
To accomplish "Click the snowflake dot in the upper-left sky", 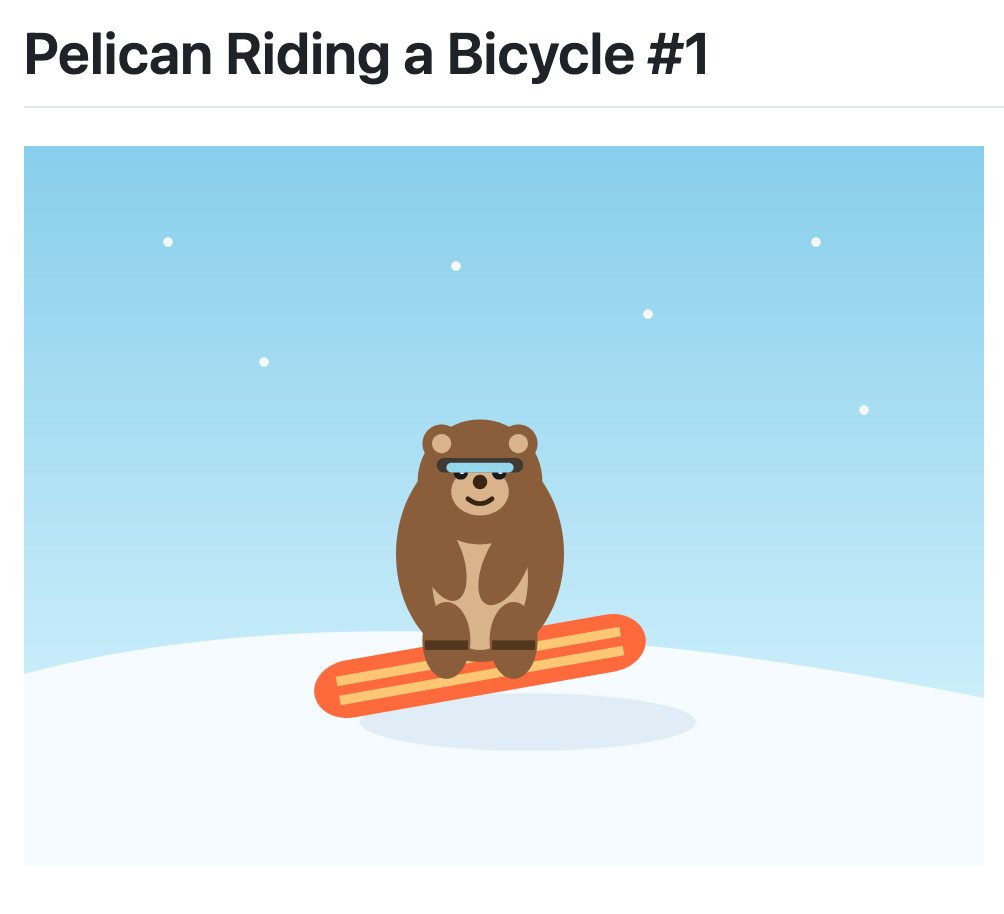I will click(168, 242).
